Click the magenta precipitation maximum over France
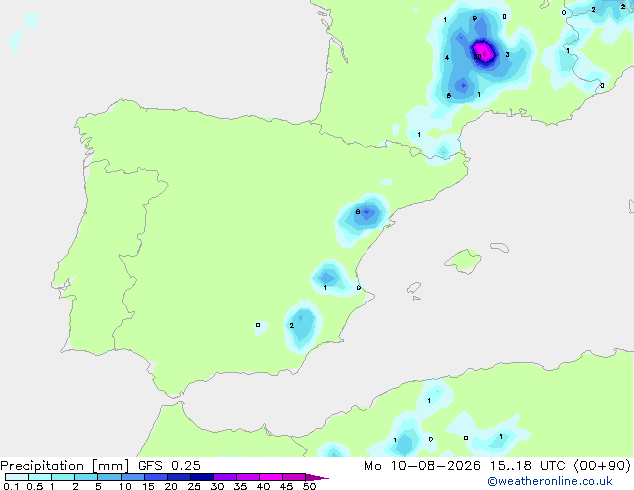This screenshot has width=634, height=490. 484,53
